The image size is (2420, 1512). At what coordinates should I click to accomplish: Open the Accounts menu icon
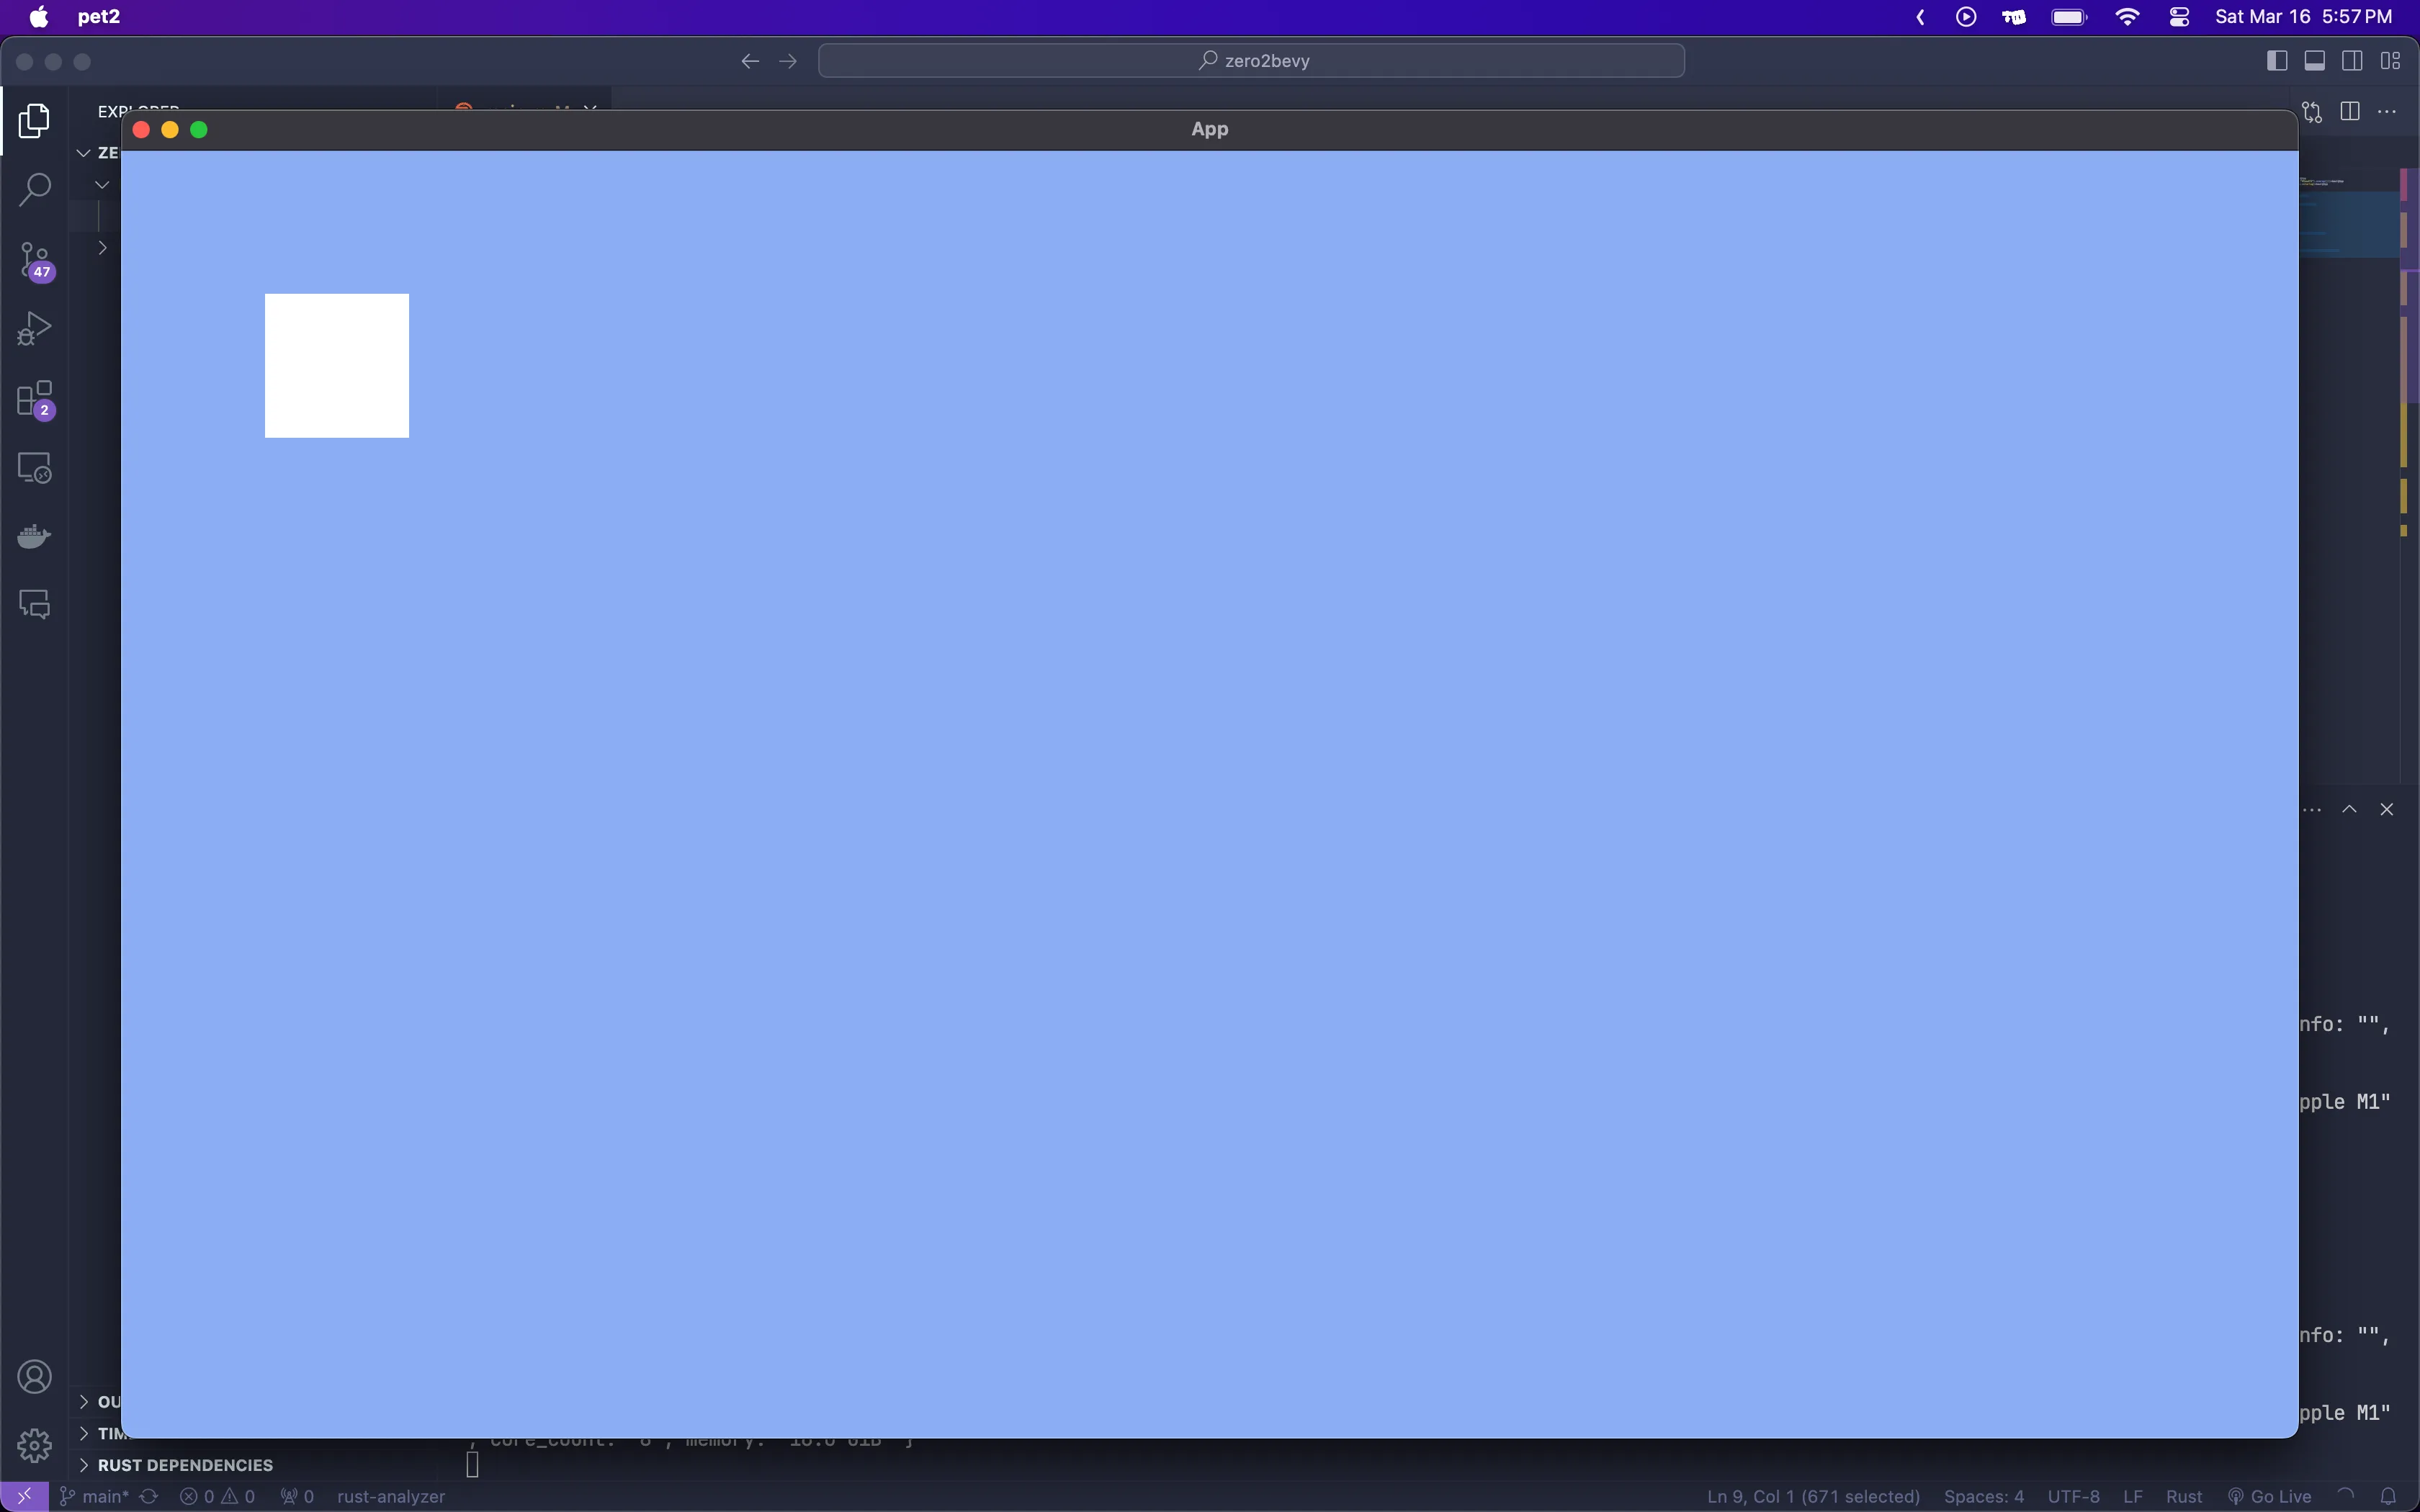point(34,1377)
